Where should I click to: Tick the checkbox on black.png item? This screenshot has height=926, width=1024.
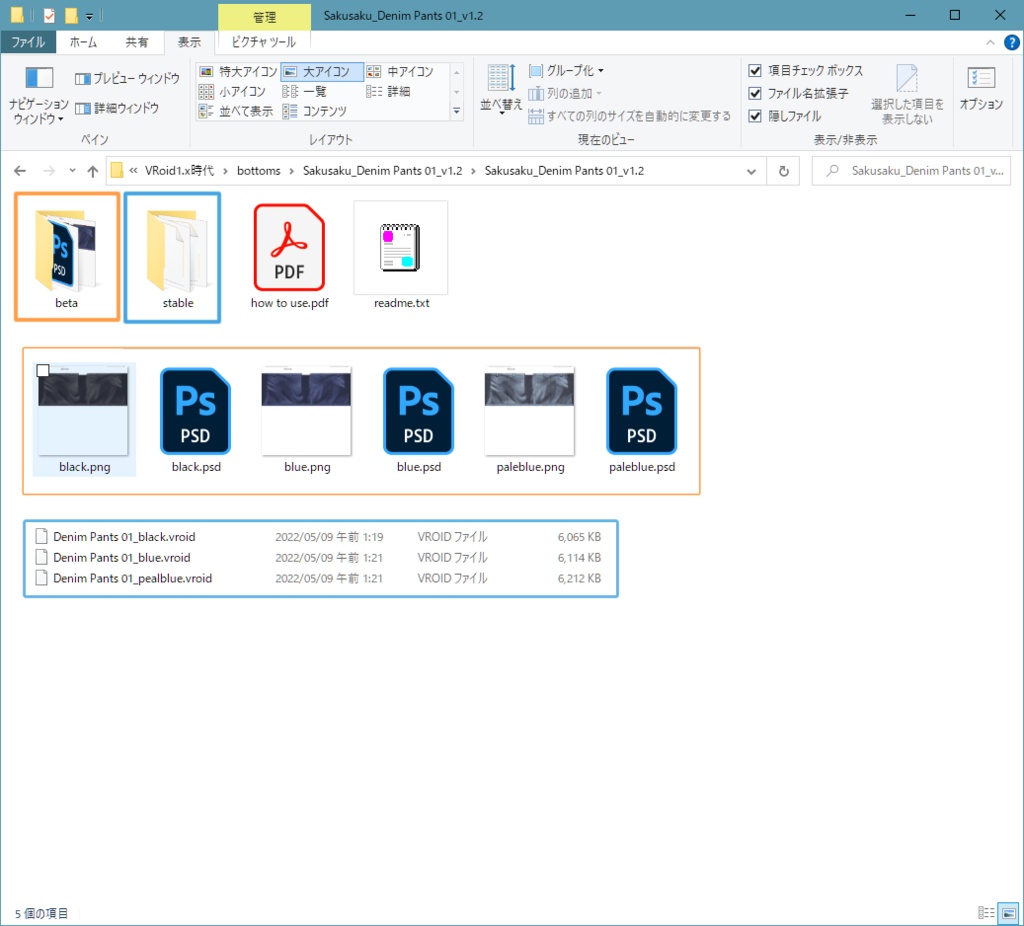[x=43, y=371]
